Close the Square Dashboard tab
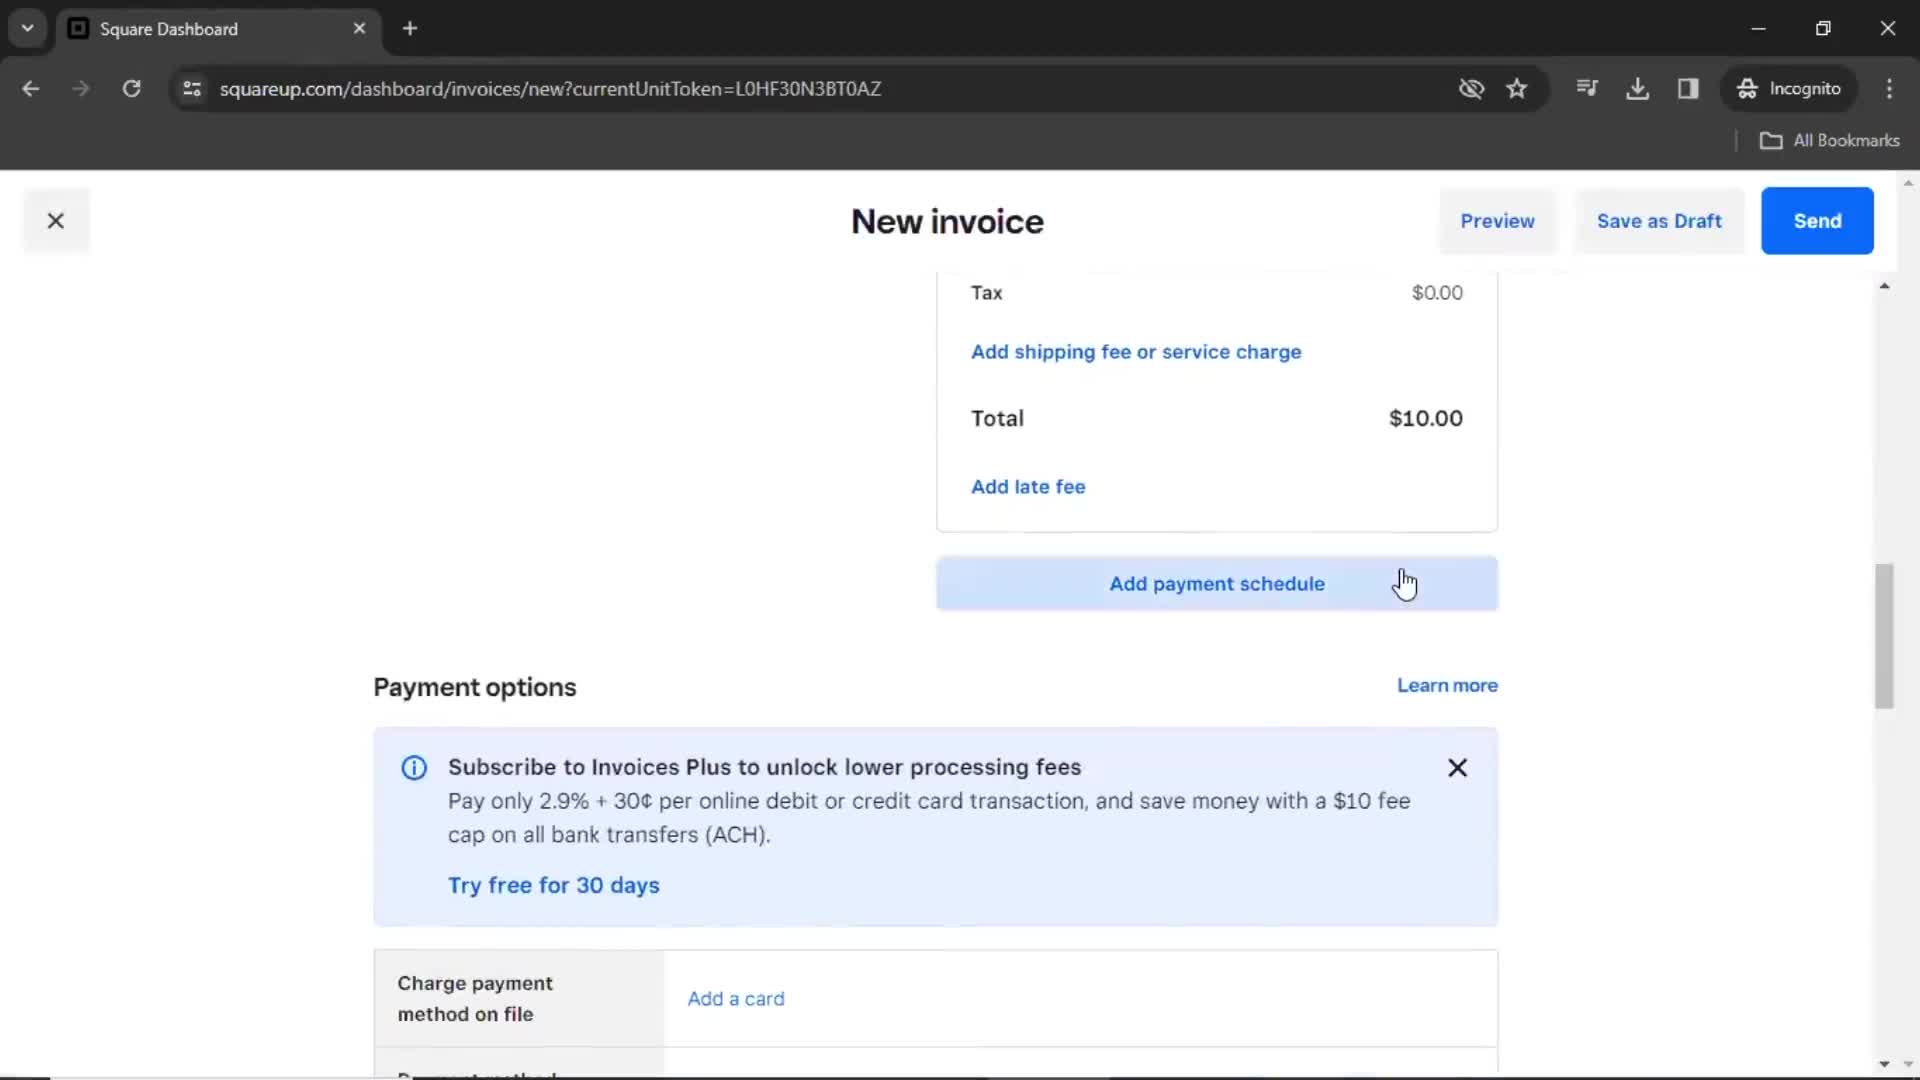This screenshot has height=1080, width=1920. pos(359,29)
